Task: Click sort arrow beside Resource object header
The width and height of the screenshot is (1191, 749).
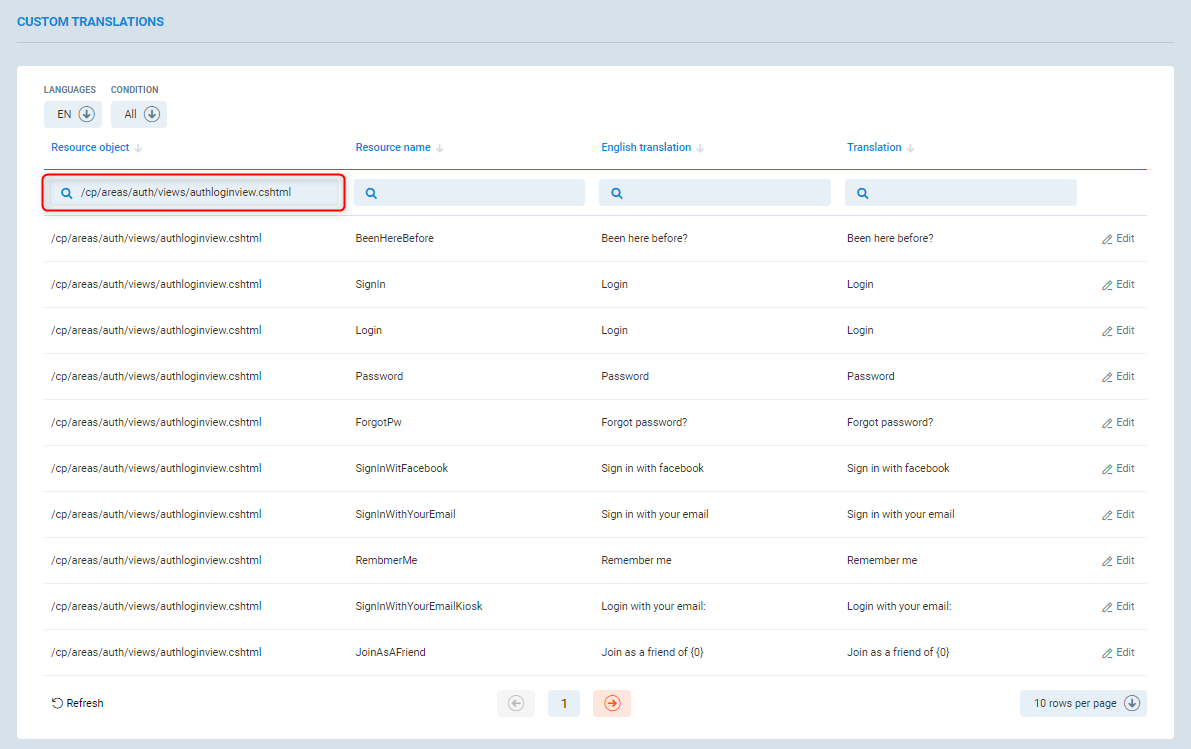Action: pyautogui.click(x=138, y=148)
